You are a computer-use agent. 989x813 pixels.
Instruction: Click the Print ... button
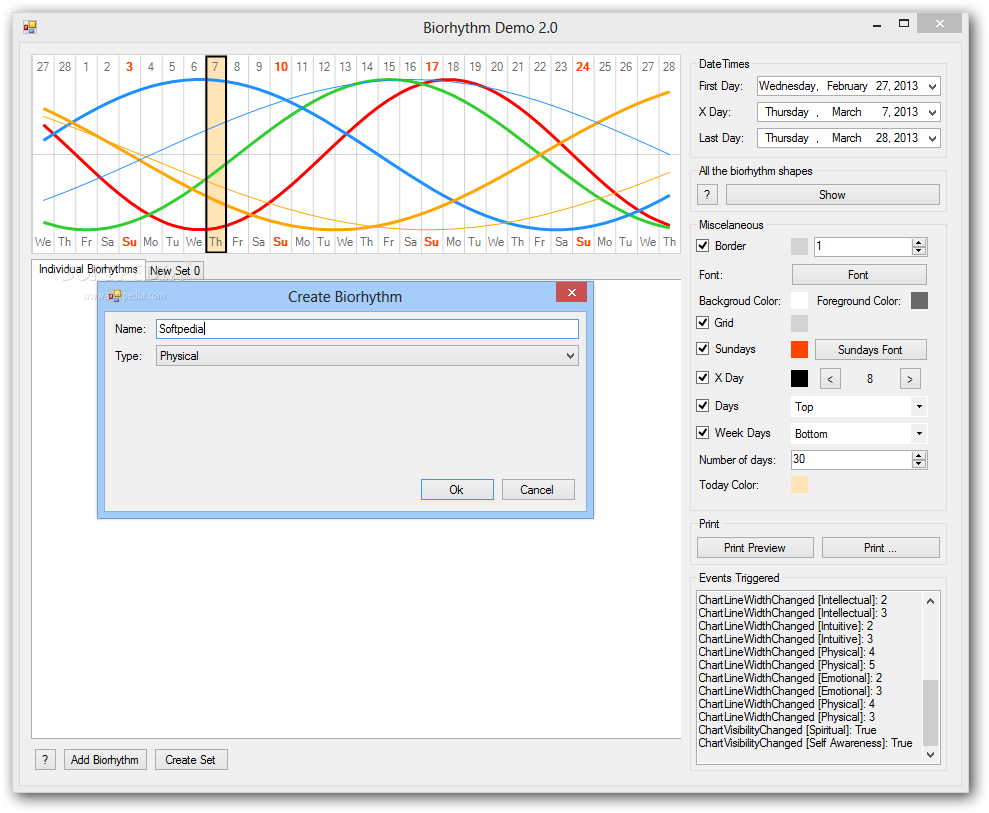pyautogui.click(x=881, y=548)
